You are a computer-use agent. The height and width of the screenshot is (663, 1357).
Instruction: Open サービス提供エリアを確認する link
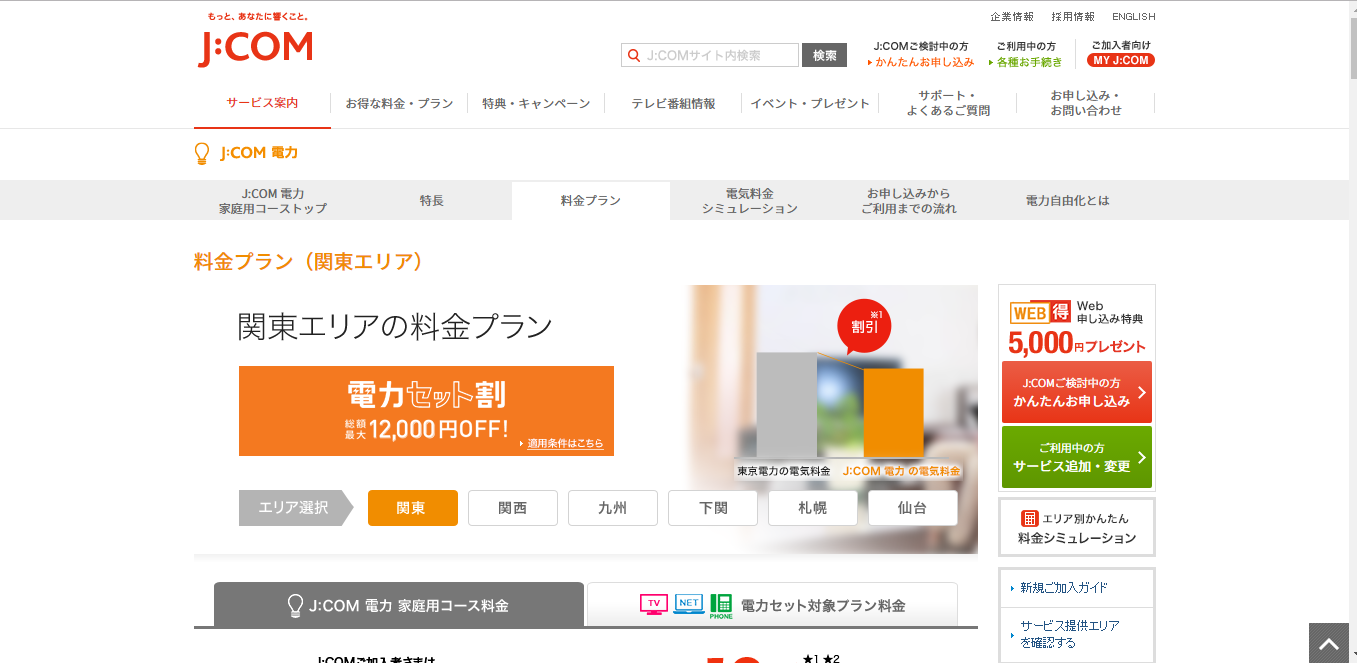point(1070,634)
